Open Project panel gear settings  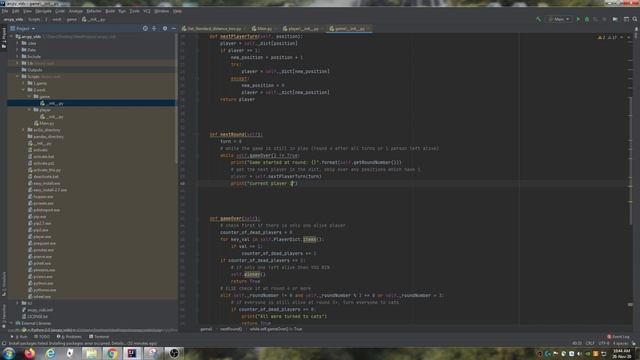pyautogui.click(x=165, y=29)
